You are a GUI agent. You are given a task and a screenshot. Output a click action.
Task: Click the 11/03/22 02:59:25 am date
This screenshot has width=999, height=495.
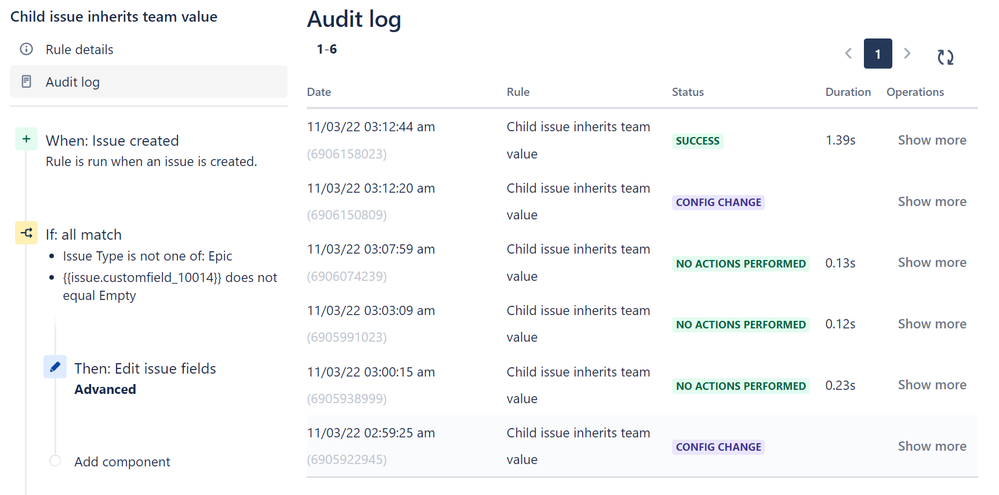tap(371, 433)
